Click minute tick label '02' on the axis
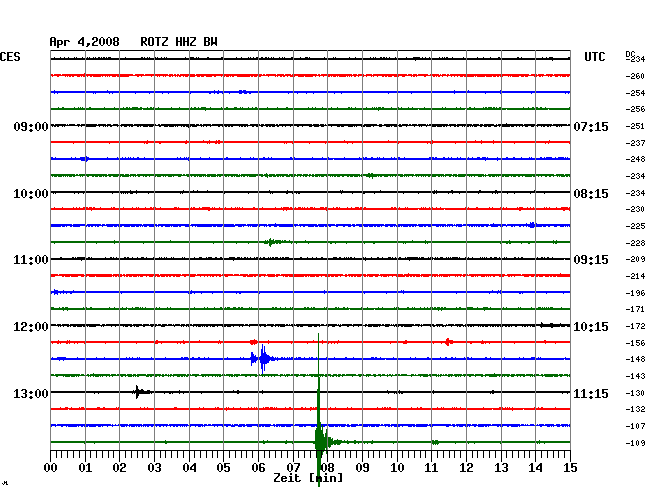 click(x=119, y=468)
